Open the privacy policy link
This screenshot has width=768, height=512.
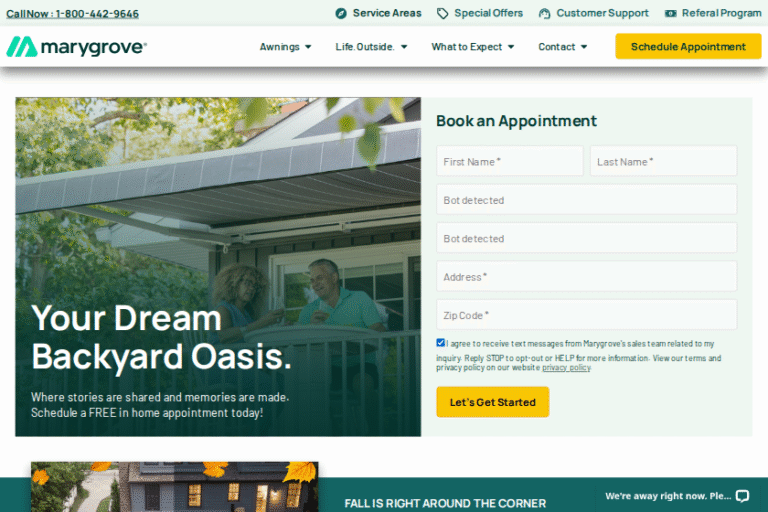coord(566,367)
